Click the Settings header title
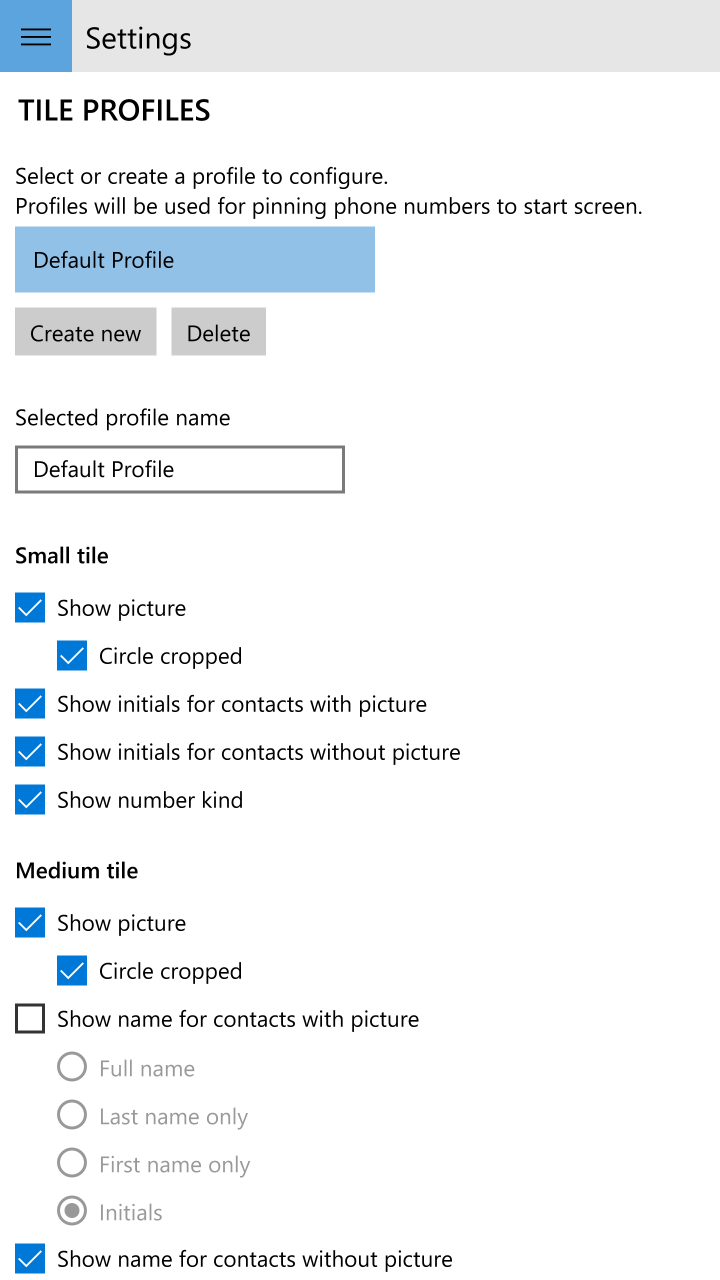 point(138,38)
